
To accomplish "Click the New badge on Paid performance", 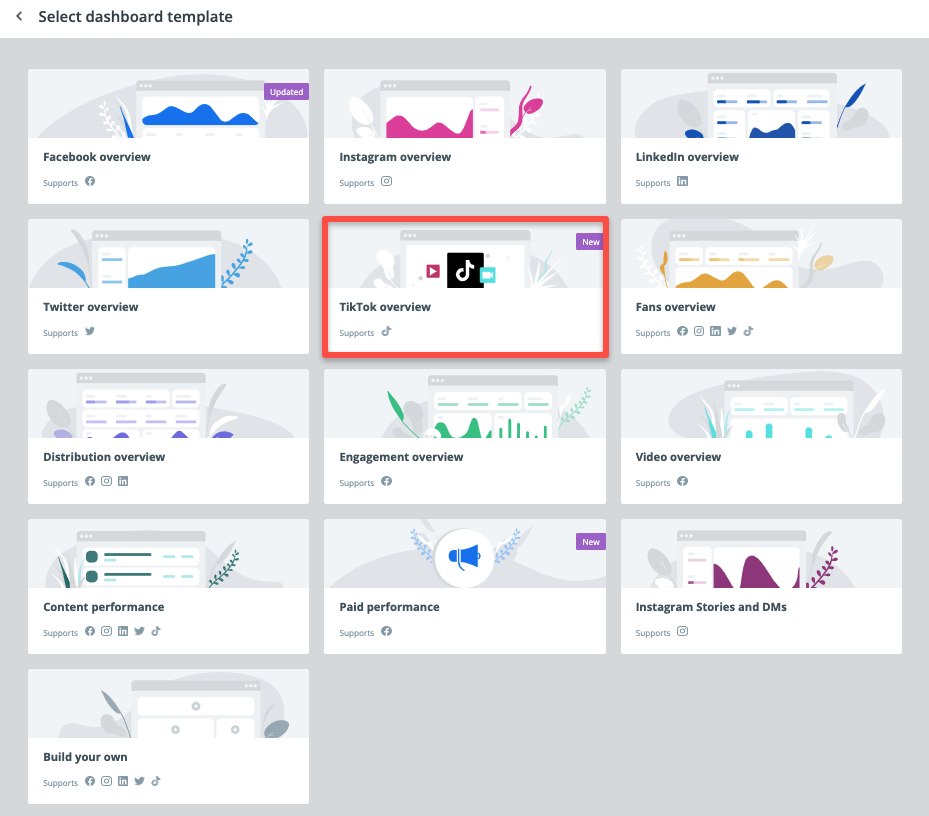I will coord(591,542).
